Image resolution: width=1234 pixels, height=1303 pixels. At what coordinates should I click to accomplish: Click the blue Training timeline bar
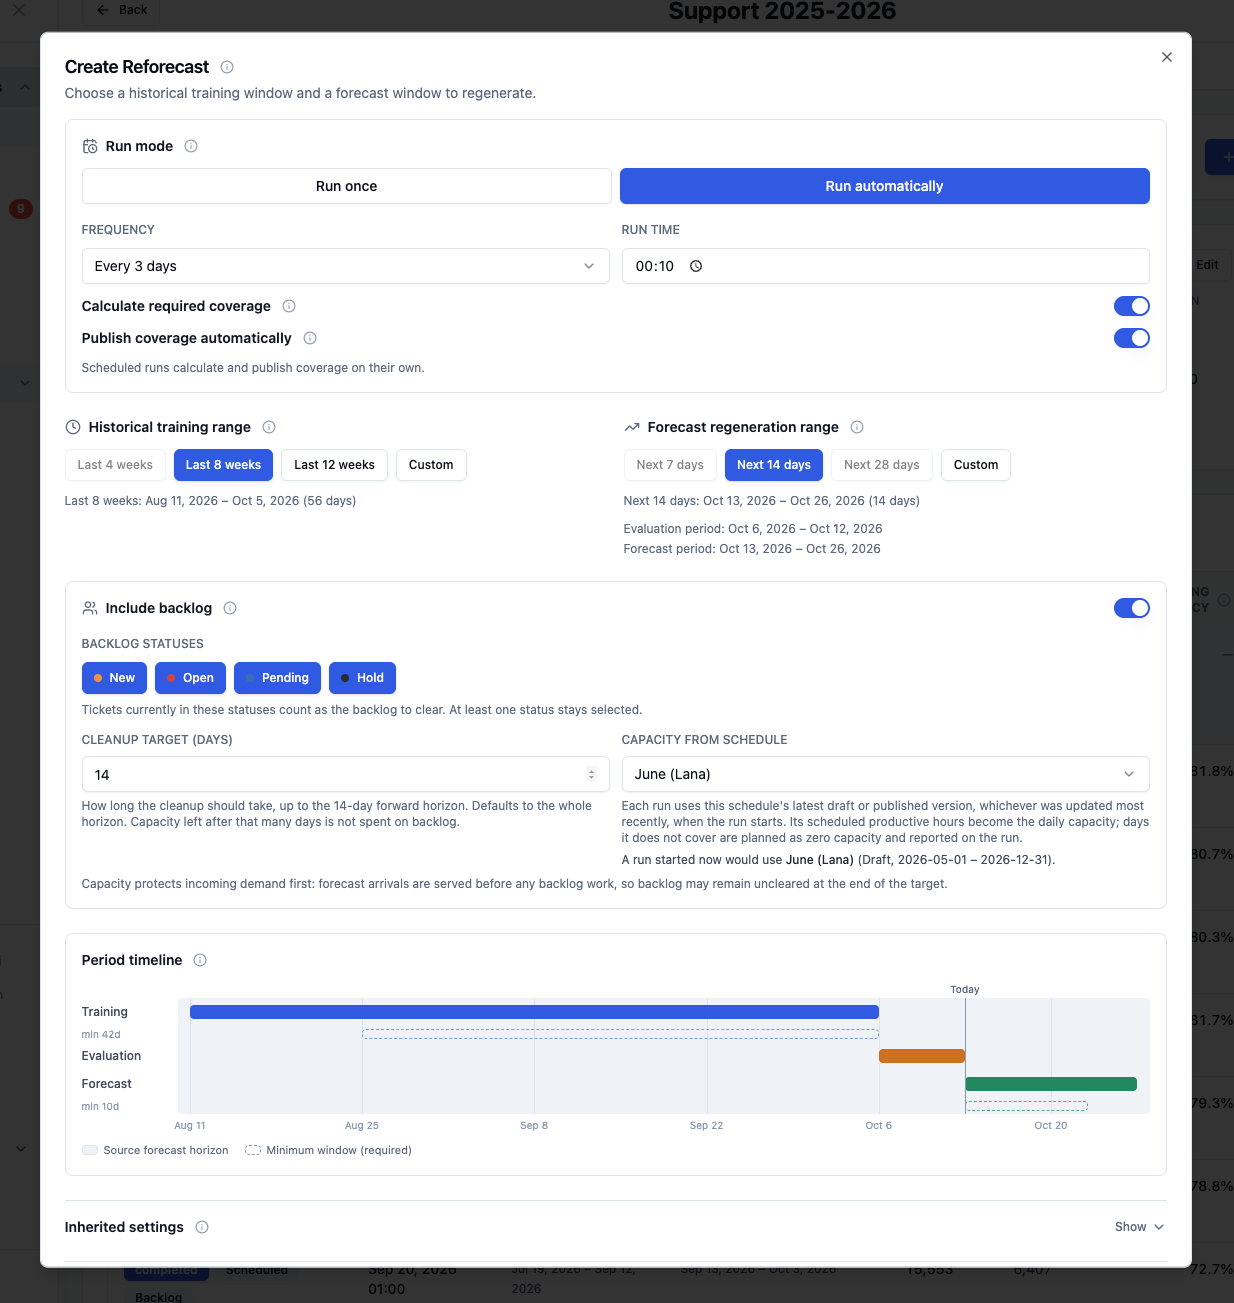(x=534, y=1012)
